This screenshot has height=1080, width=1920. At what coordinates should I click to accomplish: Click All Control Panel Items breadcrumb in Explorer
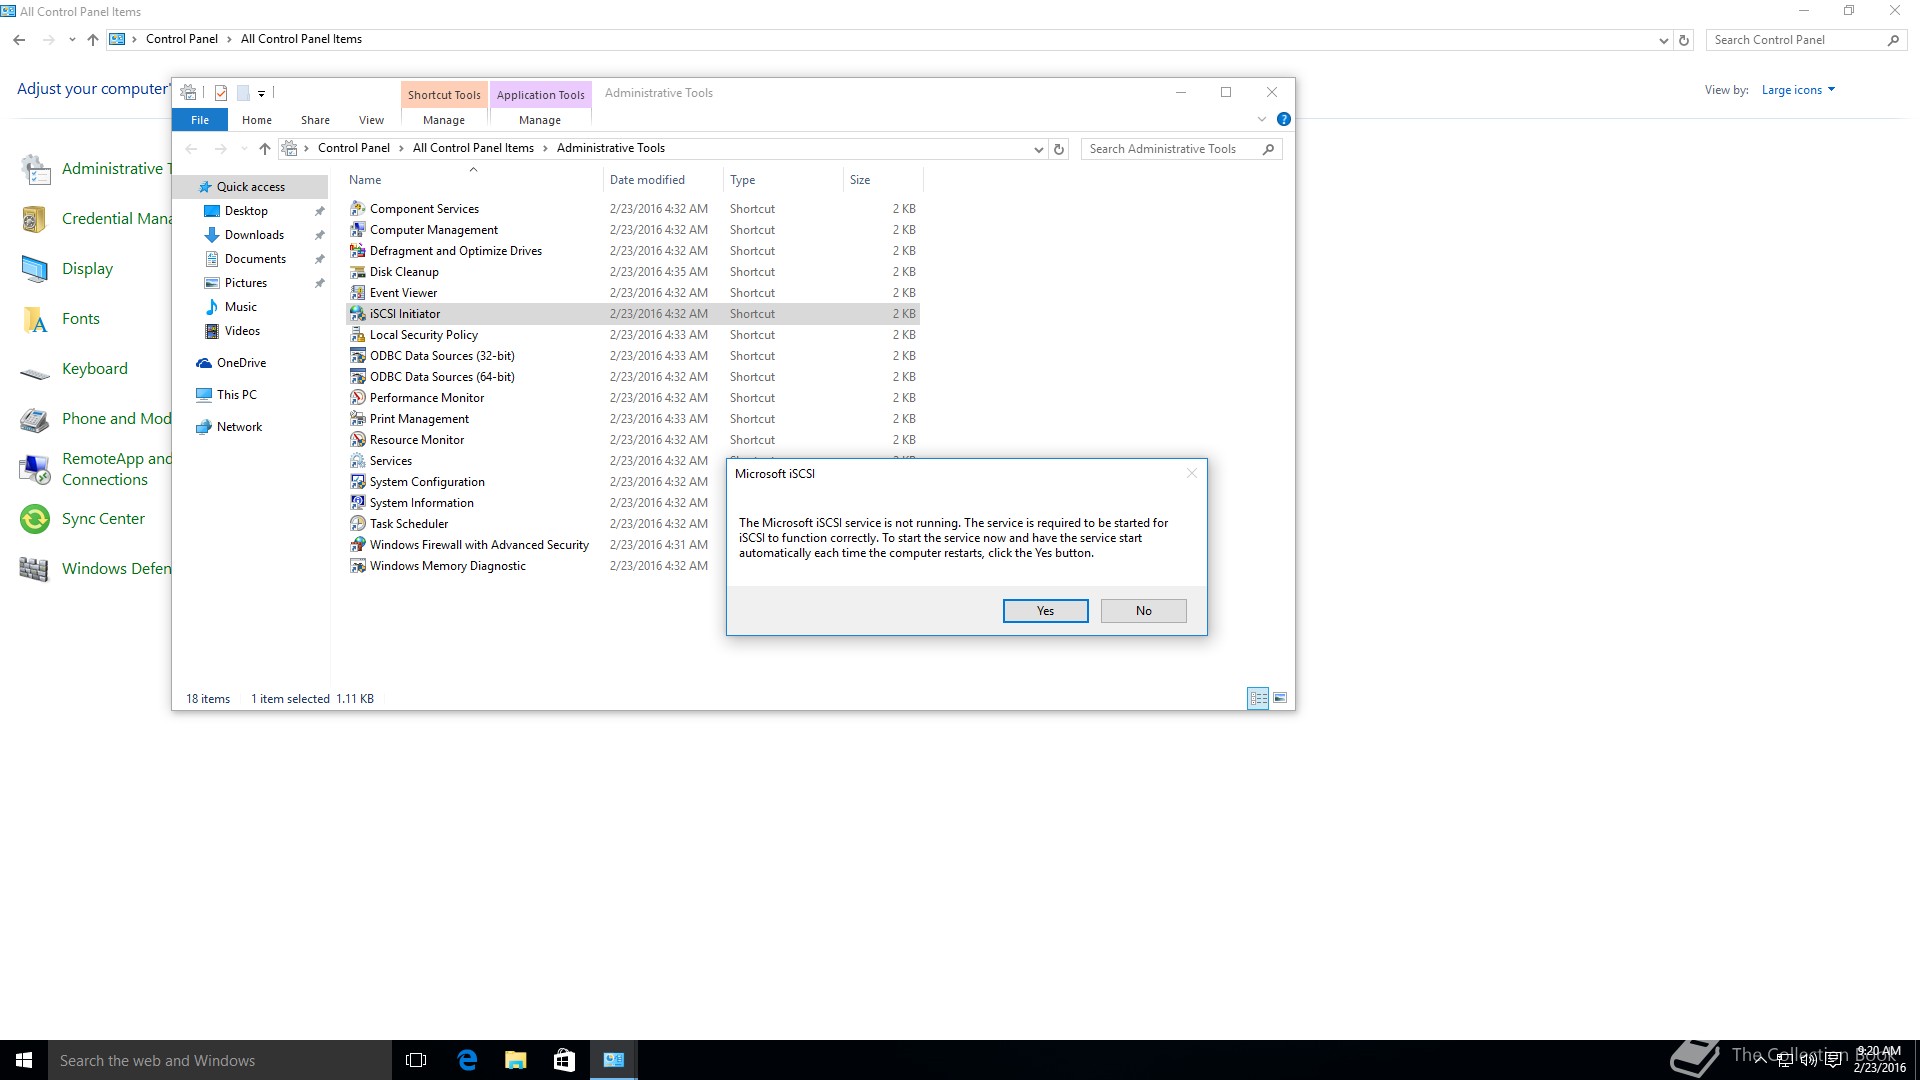pos(473,148)
